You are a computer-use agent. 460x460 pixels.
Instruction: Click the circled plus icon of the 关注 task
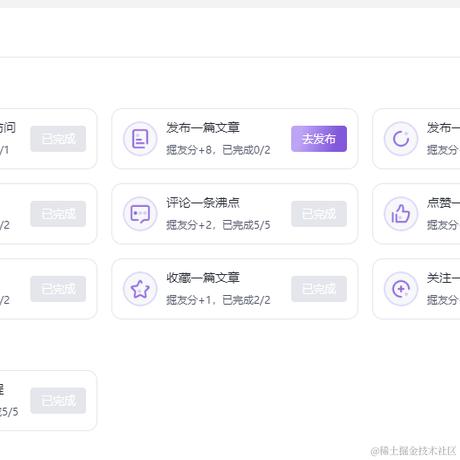401,289
